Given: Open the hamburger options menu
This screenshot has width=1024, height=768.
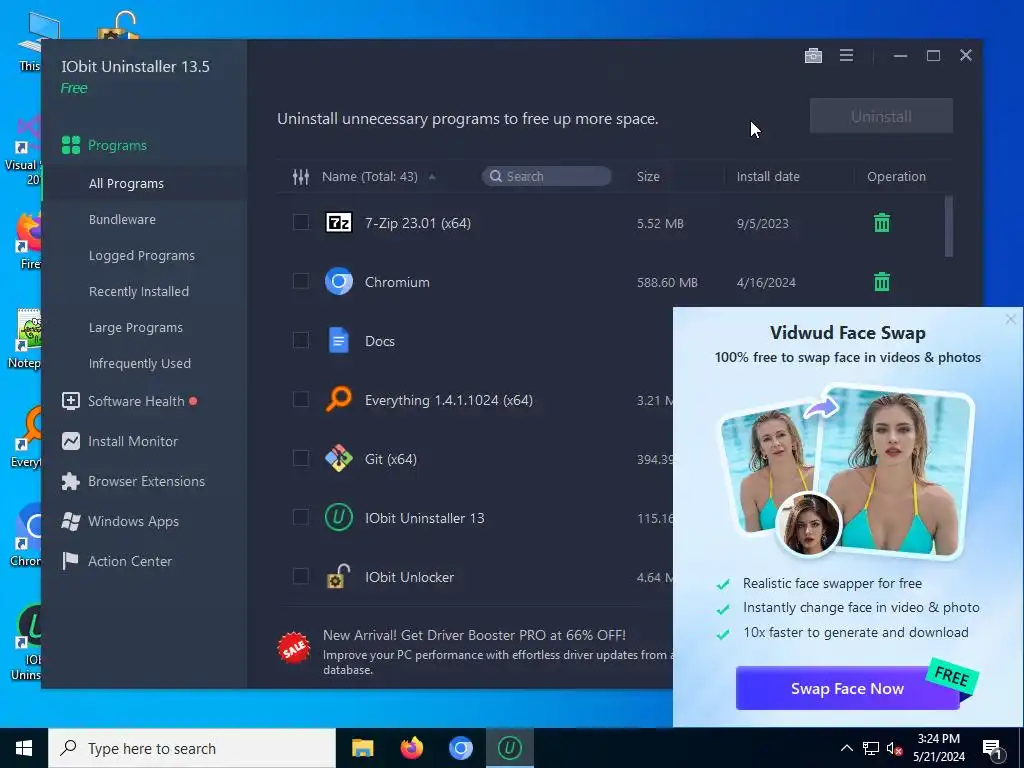Looking at the screenshot, I should (846, 56).
